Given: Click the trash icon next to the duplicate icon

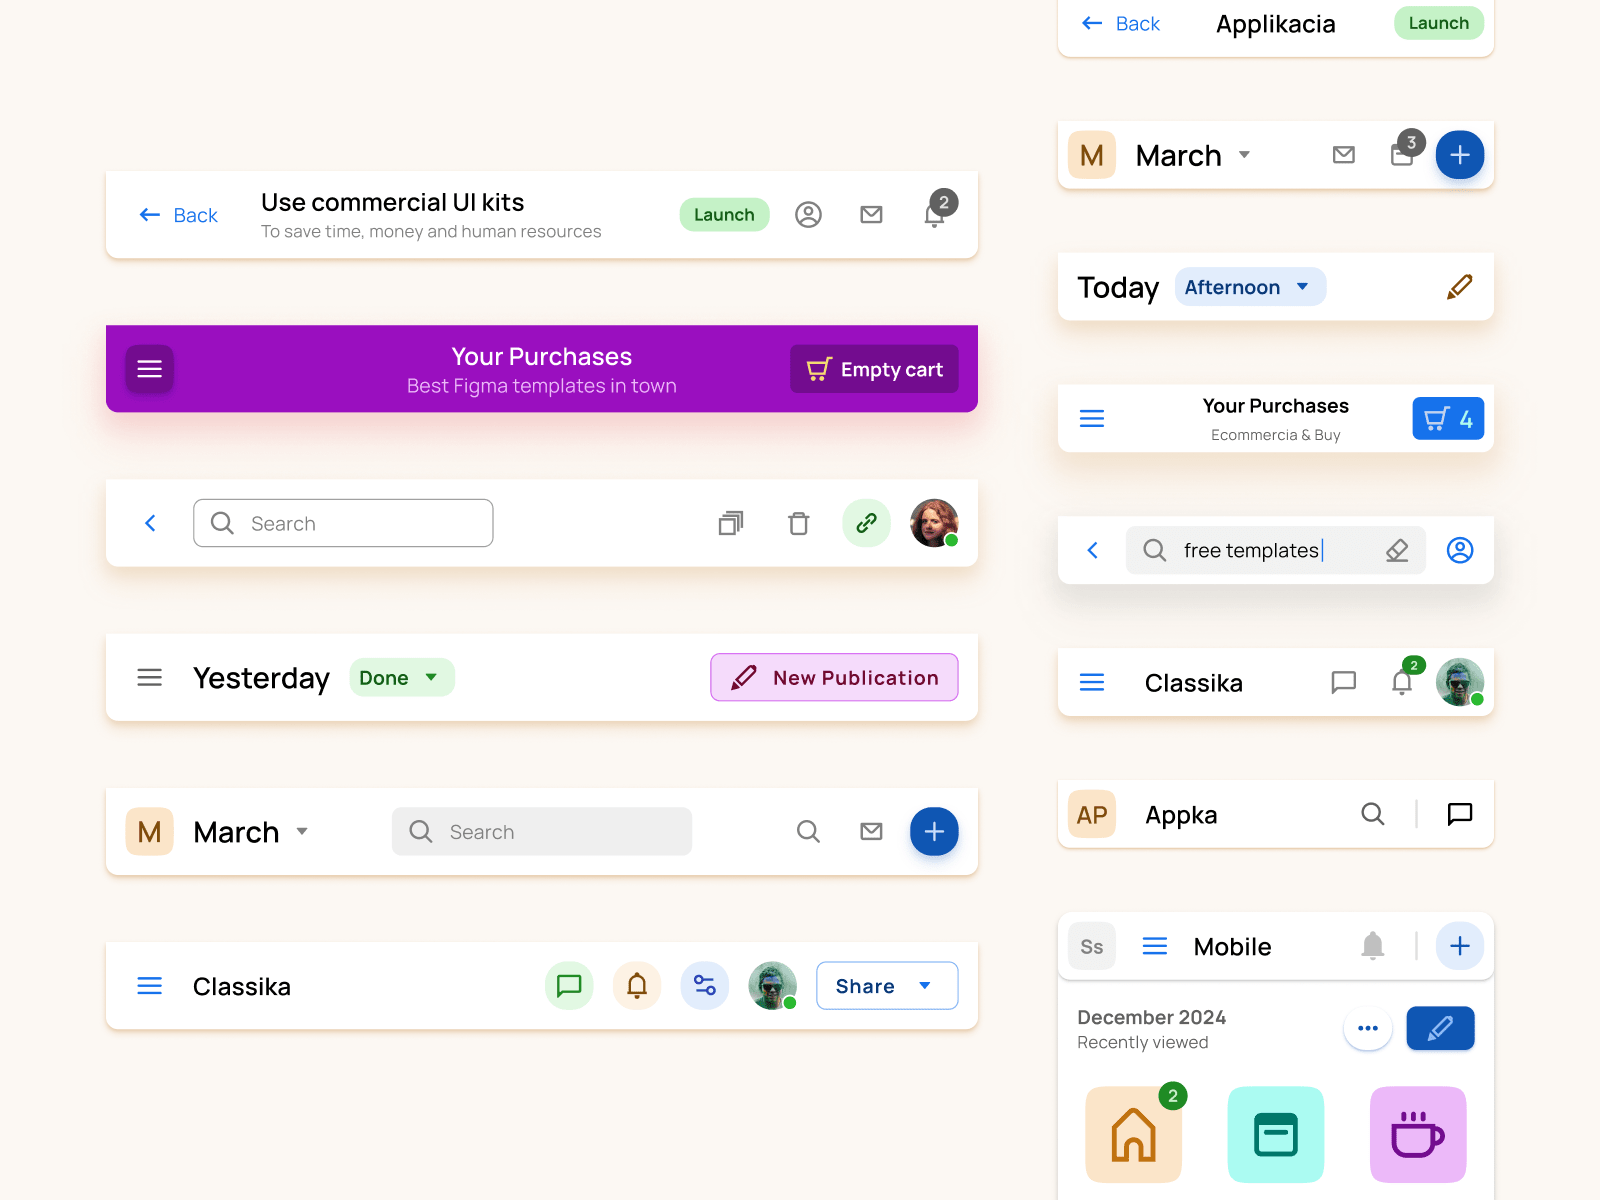Looking at the screenshot, I should click(798, 522).
